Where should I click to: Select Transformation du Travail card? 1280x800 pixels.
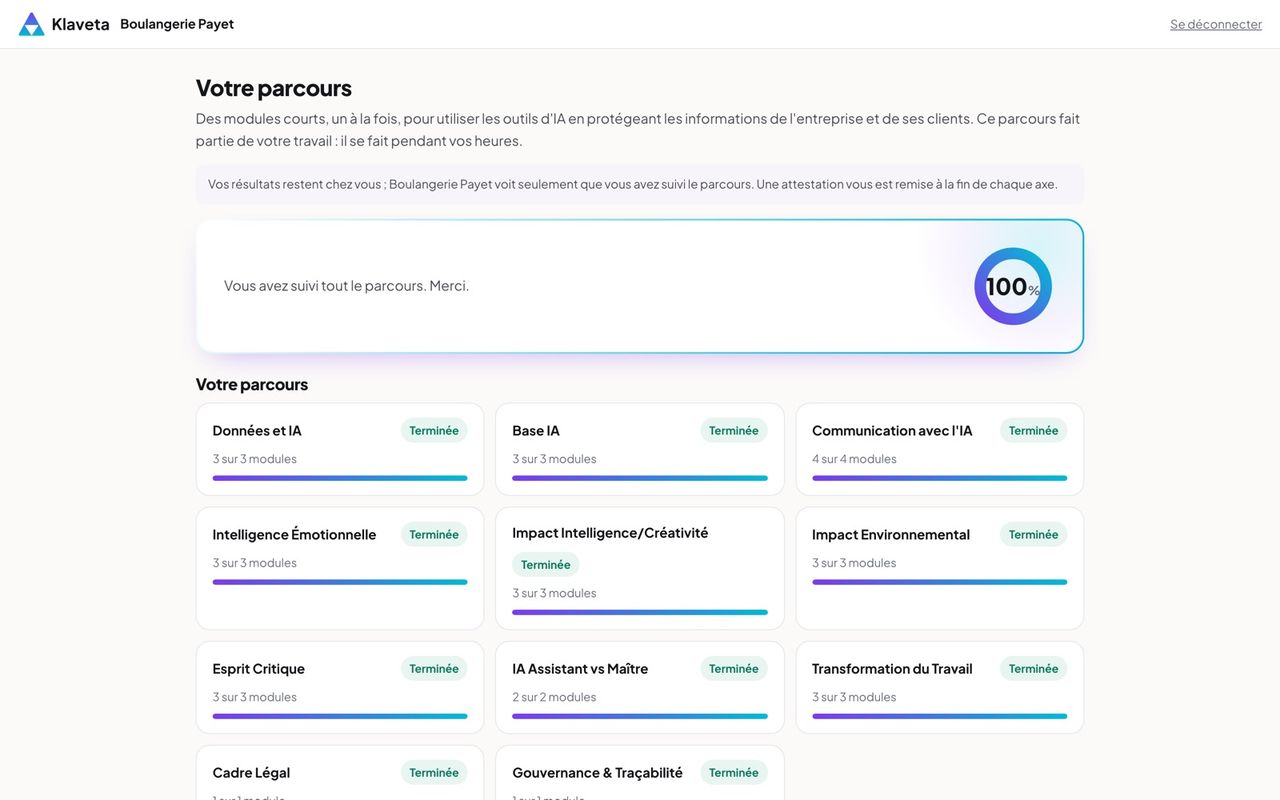pyautogui.click(x=940, y=687)
